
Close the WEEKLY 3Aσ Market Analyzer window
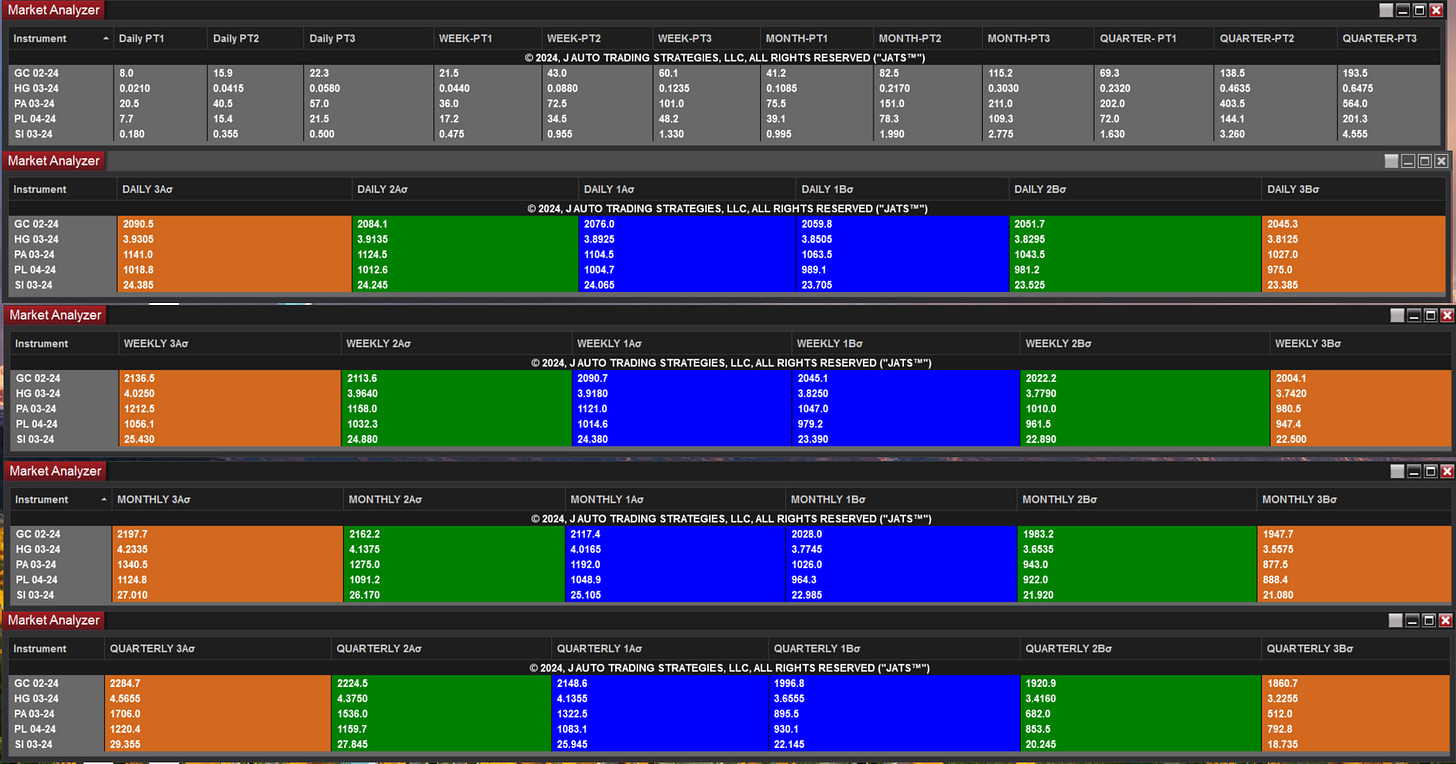tap(1448, 315)
